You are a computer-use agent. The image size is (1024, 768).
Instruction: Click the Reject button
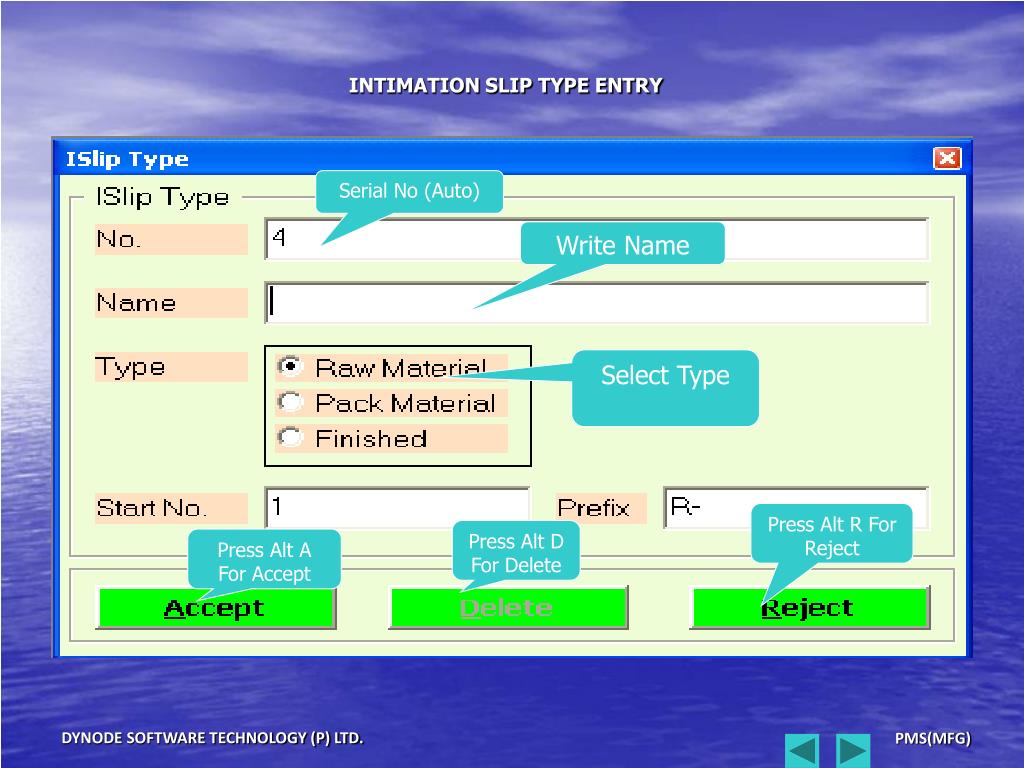(810, 608)
